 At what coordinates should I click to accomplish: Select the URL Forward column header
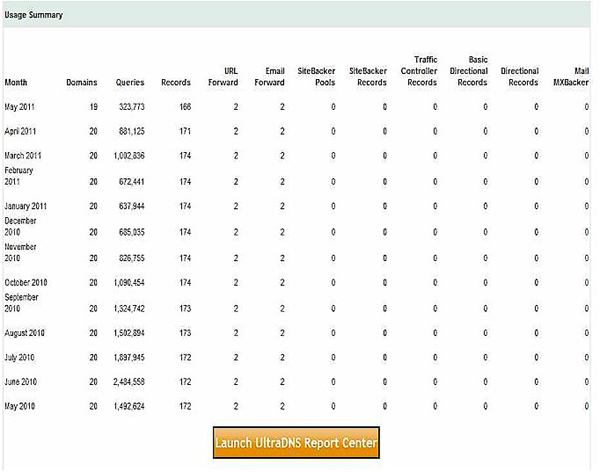pos(222,77)
